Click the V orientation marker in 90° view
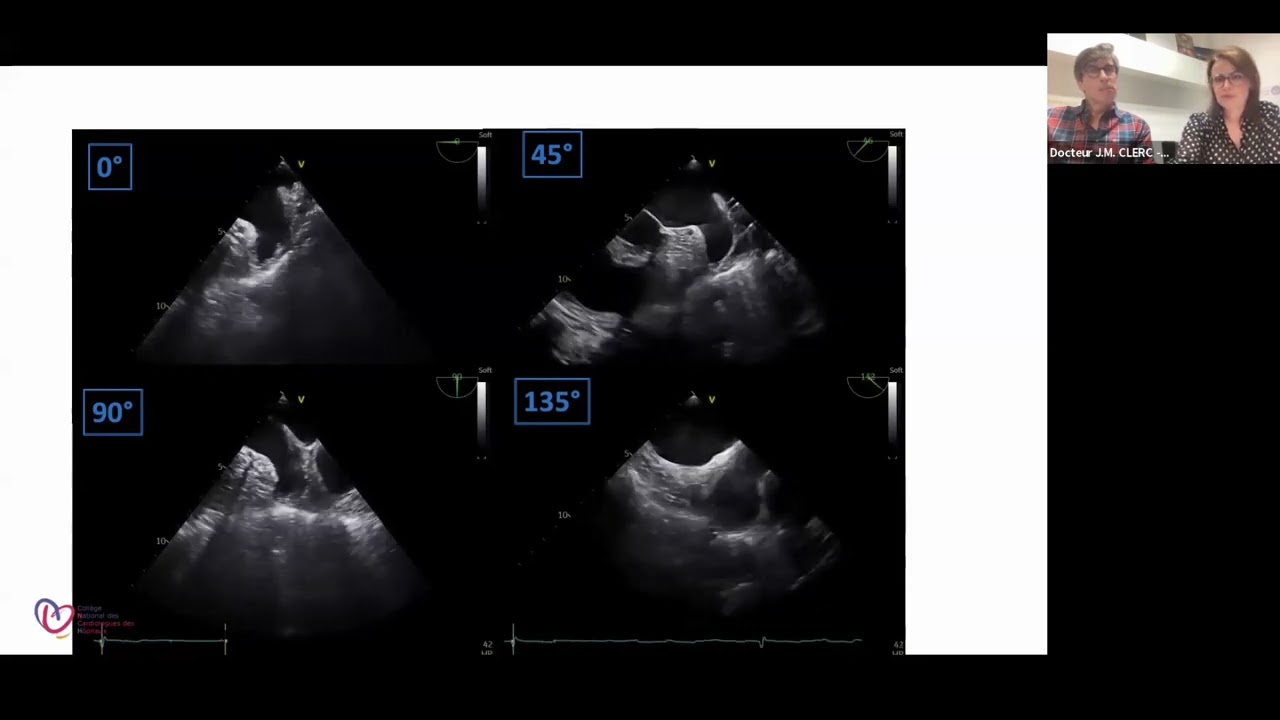Viewport: 1280px width, 720px height. (301, 400)
